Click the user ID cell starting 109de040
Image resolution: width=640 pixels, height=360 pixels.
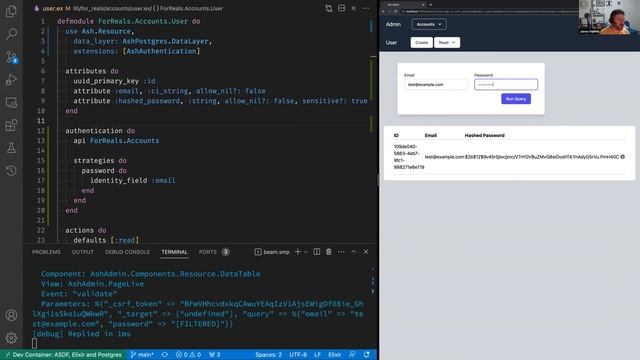[x=409, y=157]
